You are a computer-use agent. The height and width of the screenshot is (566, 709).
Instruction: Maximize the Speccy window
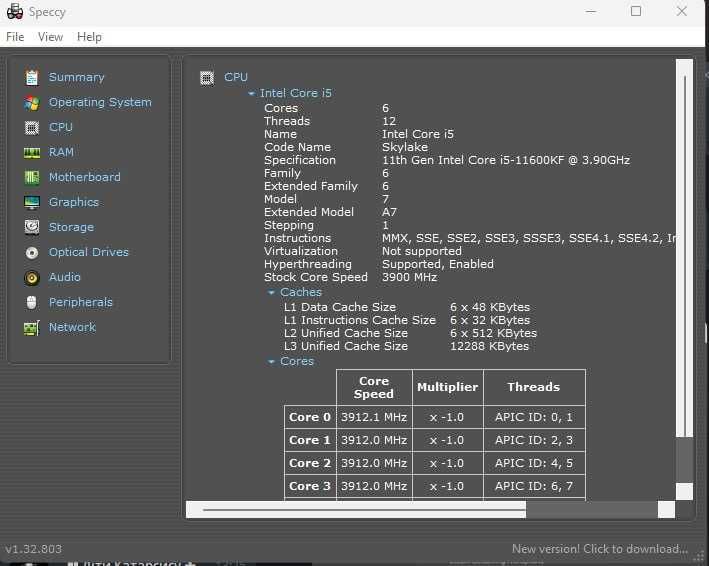[x=636, y=11]
